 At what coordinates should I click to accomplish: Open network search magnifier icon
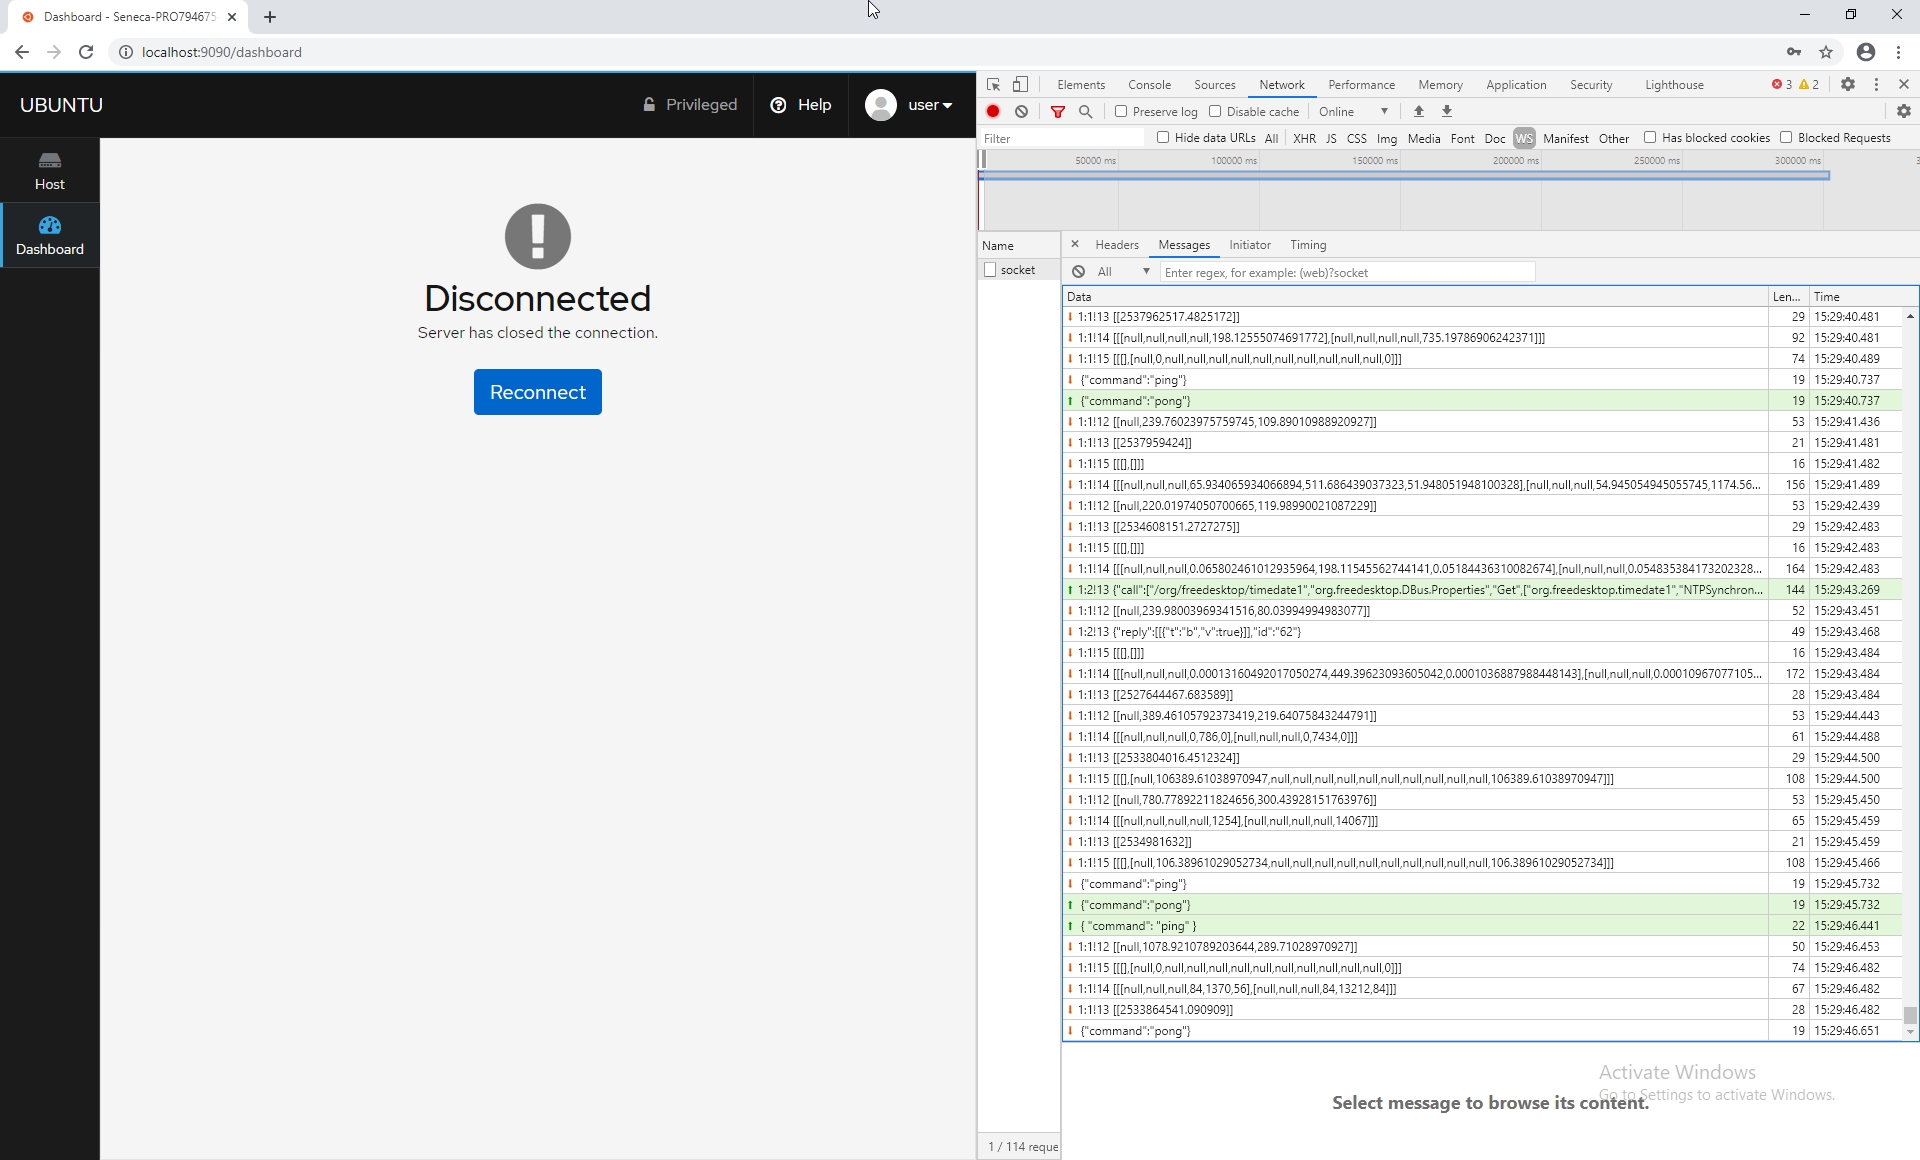click(1086, 112)
